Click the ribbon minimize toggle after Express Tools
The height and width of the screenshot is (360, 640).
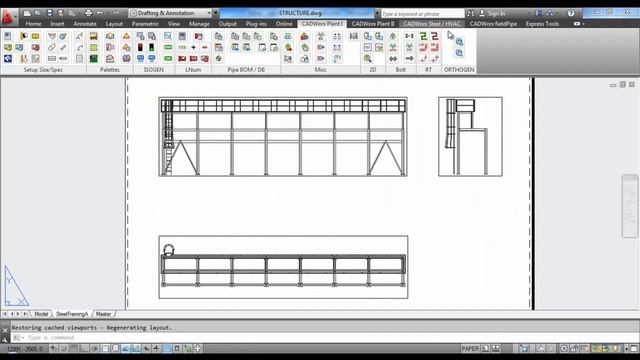click(x=577, y=24)
